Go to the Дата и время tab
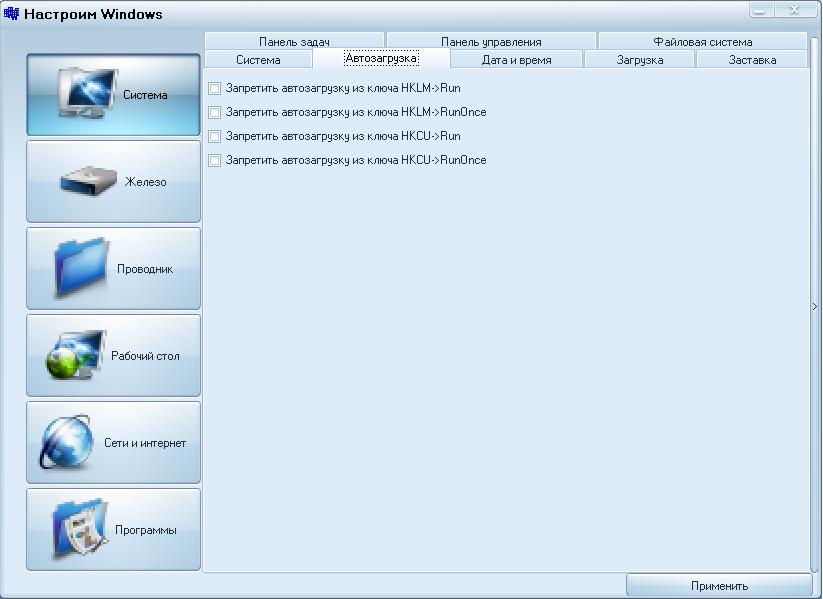This screenshot has width=823, height=599. pos(516,59)
